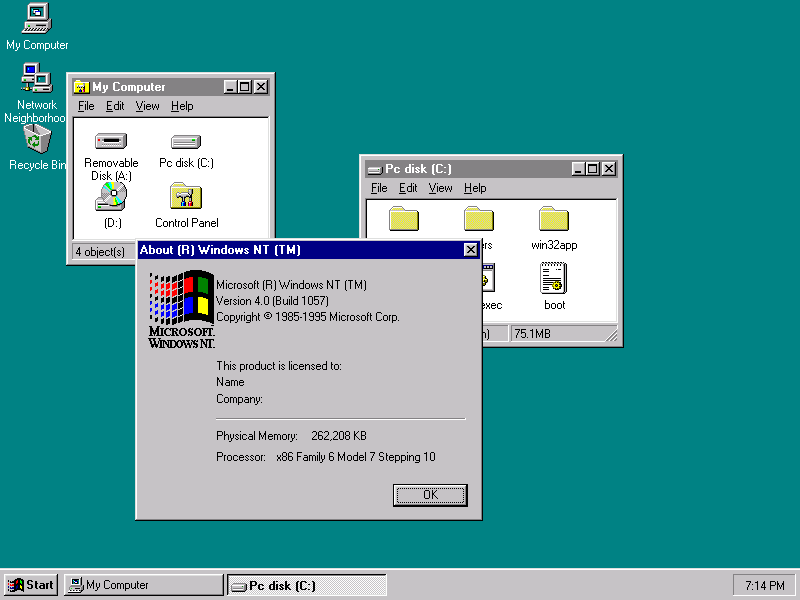
Task: Open Help menu in Pc disk (C:) window
Action: pyautogui.click(x=474, y=188)
